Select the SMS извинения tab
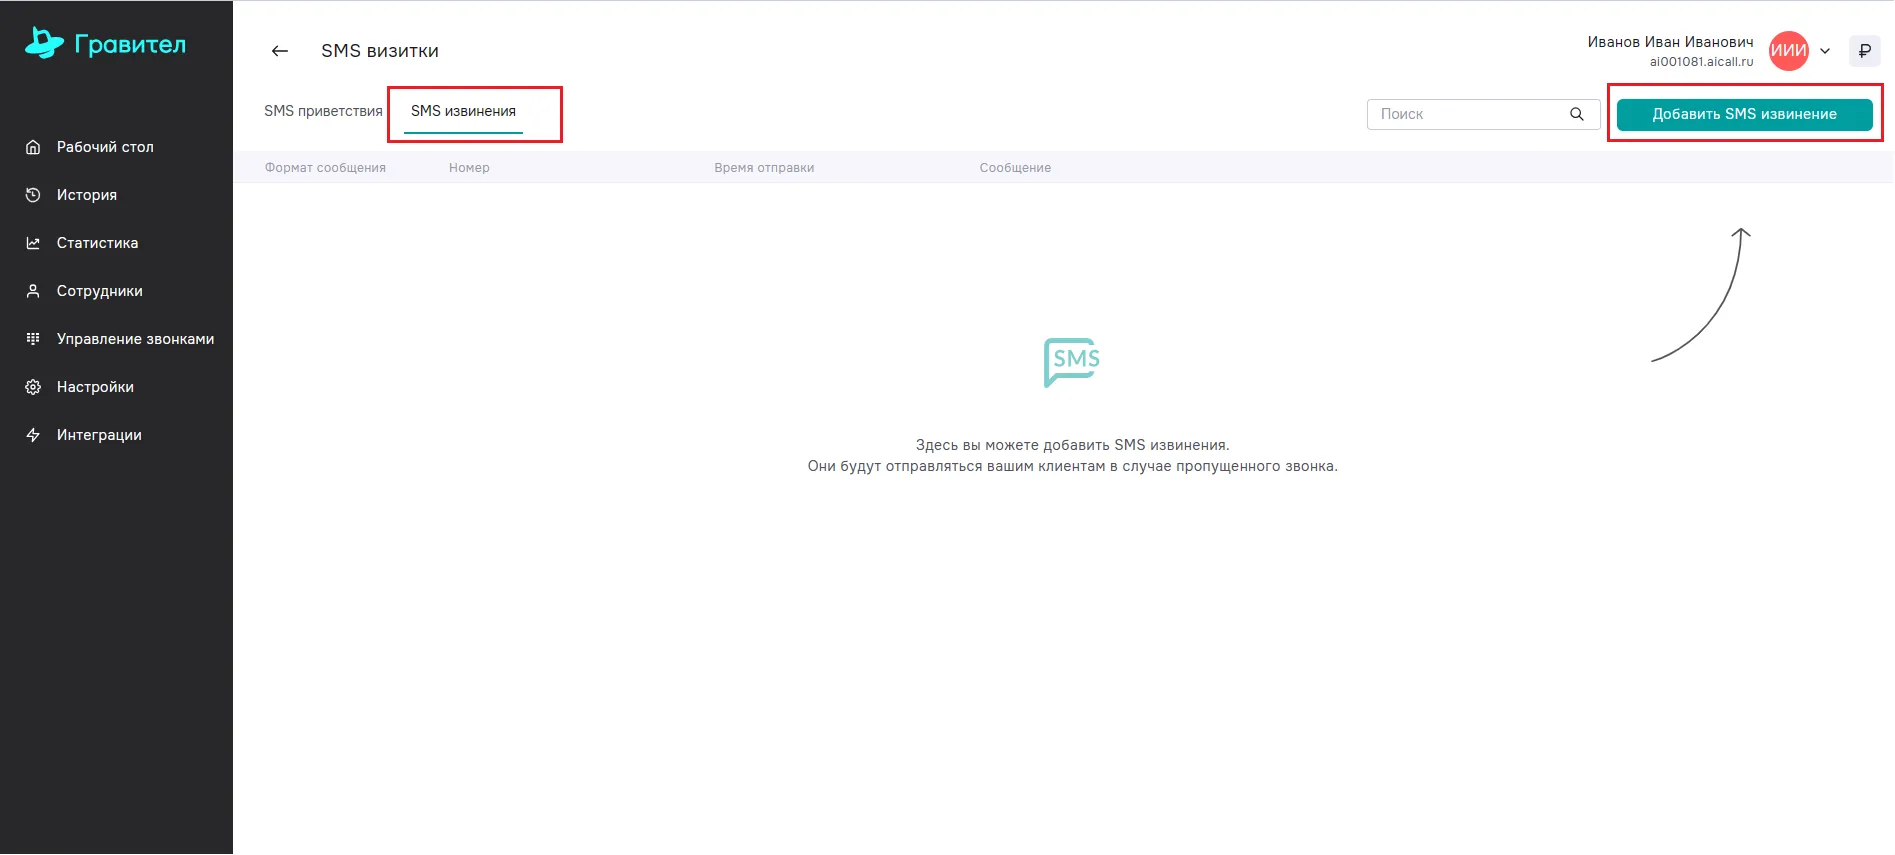Viewport: 1895px width, 855px height. point(463,111)
